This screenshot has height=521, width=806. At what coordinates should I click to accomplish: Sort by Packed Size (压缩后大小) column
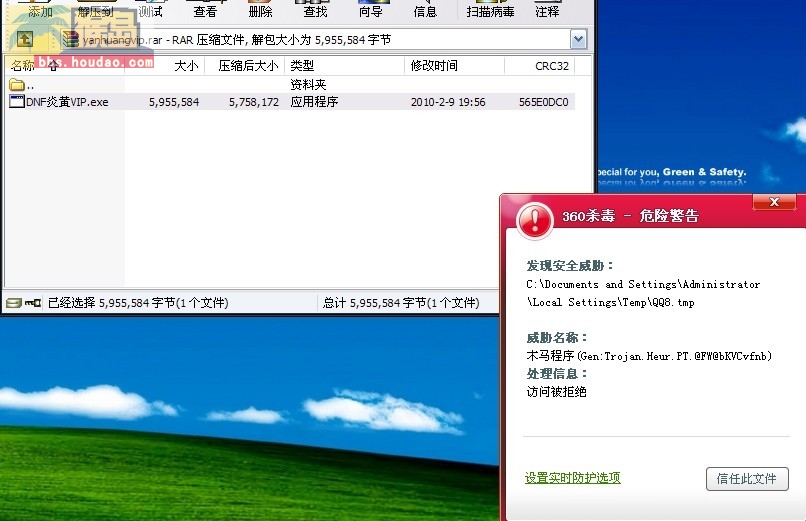(245, 66)
